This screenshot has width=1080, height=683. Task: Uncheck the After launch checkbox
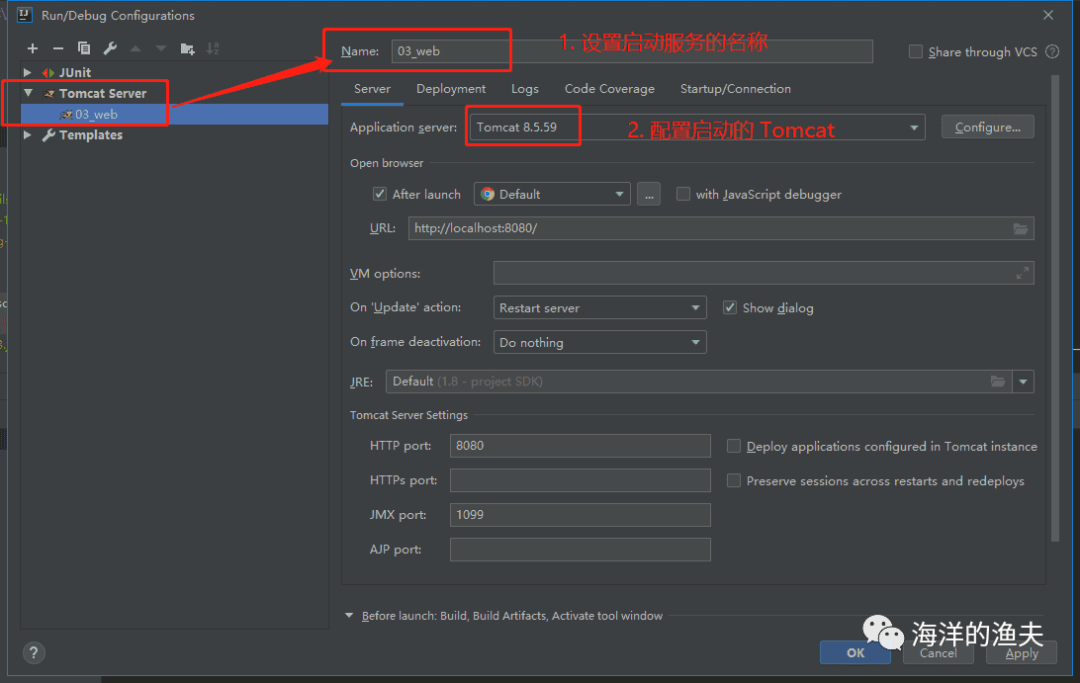[x=380, y=194]
